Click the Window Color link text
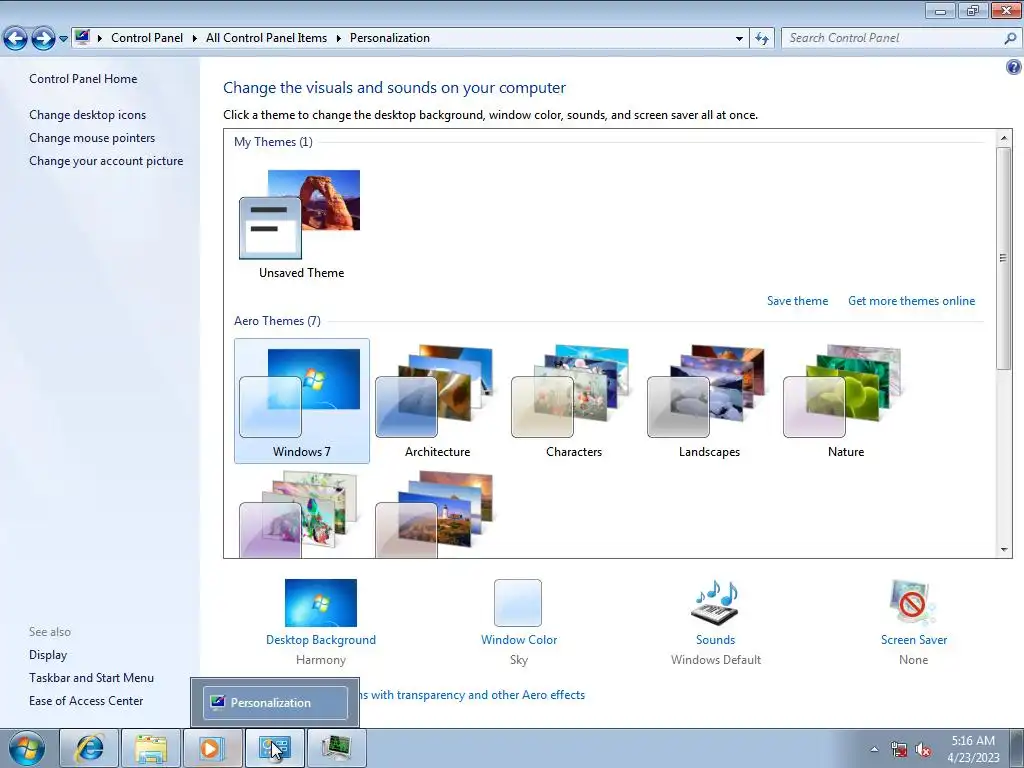Viewport: 1024px width, 768px height. pyautogui.click(x=519, y=640)
